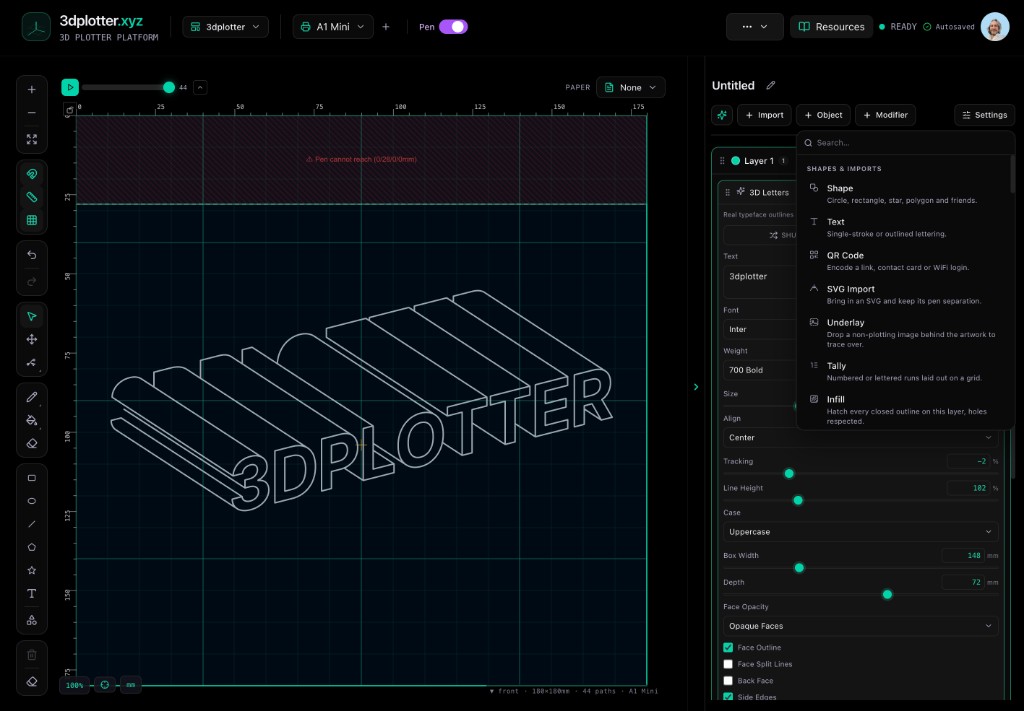Click the Modifier button

[885, 115]
